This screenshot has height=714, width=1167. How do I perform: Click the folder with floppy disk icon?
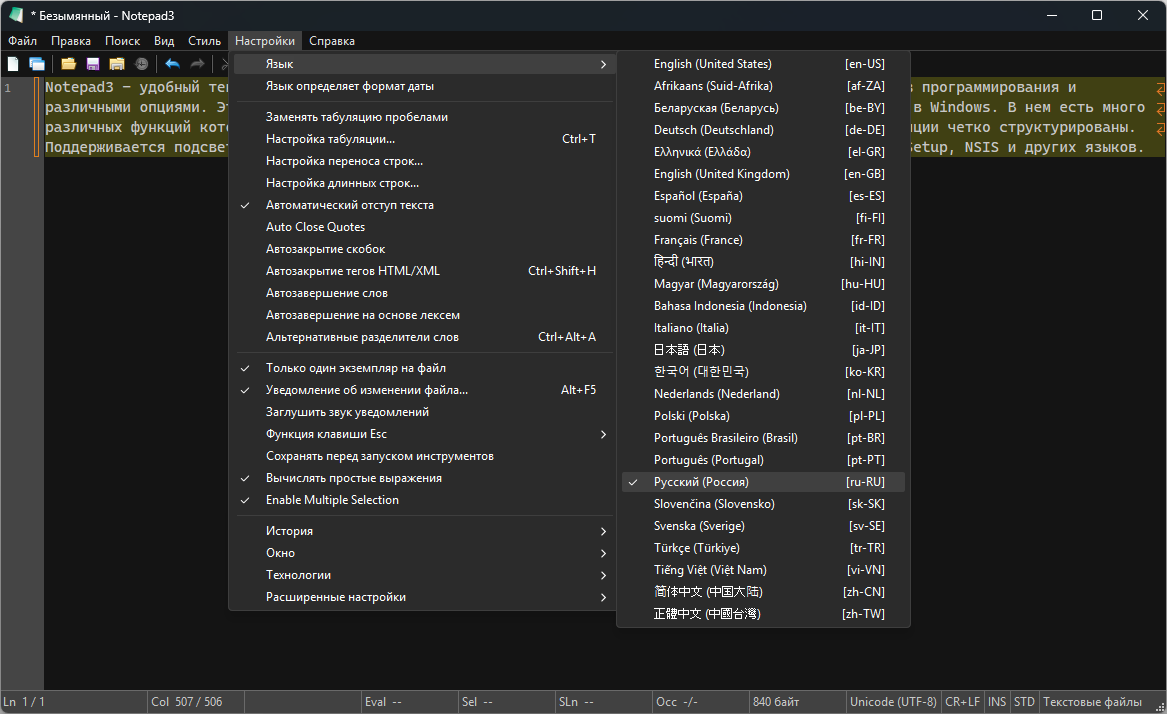pos(117,64)
